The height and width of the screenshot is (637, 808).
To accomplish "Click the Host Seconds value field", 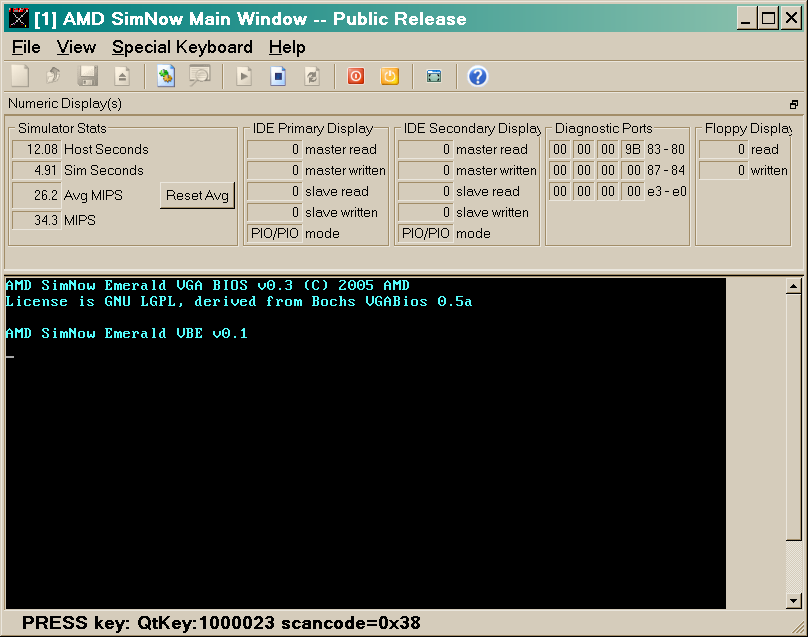I will (x=36, y=150).
